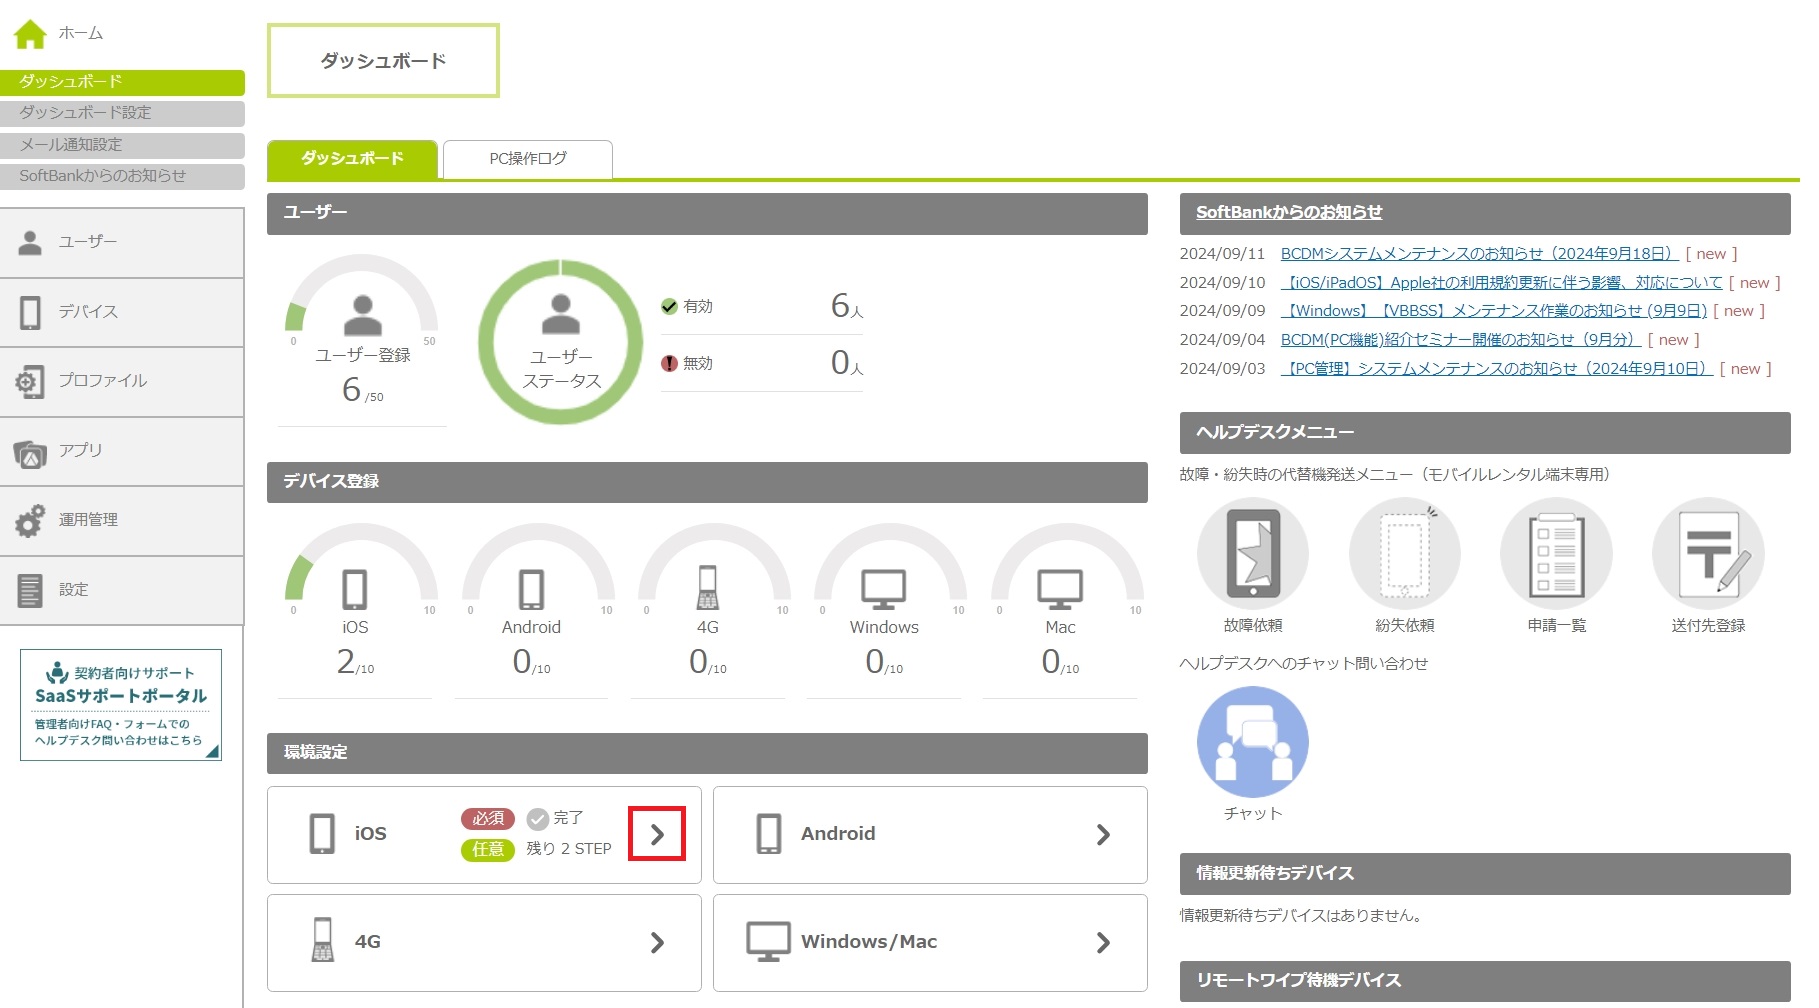Open the SaaSサポートポータル banner
The image size is (1819, 1008).
[x=121, y=705]
